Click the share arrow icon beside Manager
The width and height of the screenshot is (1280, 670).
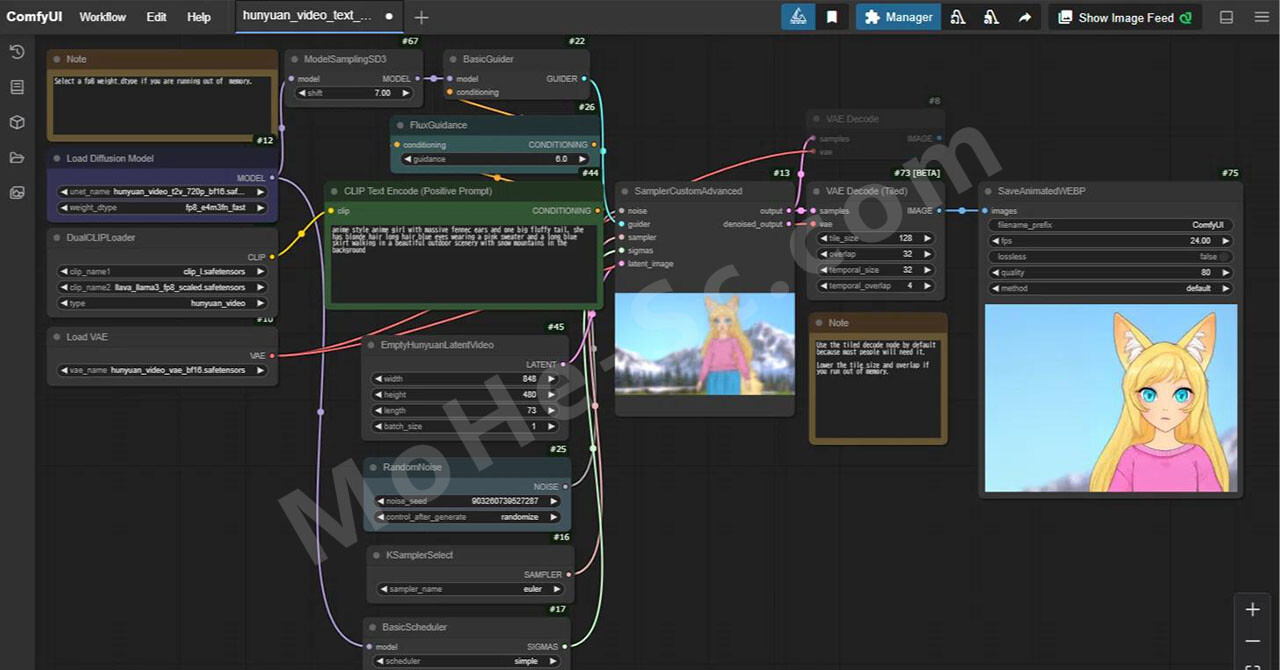click(1025, 17)
